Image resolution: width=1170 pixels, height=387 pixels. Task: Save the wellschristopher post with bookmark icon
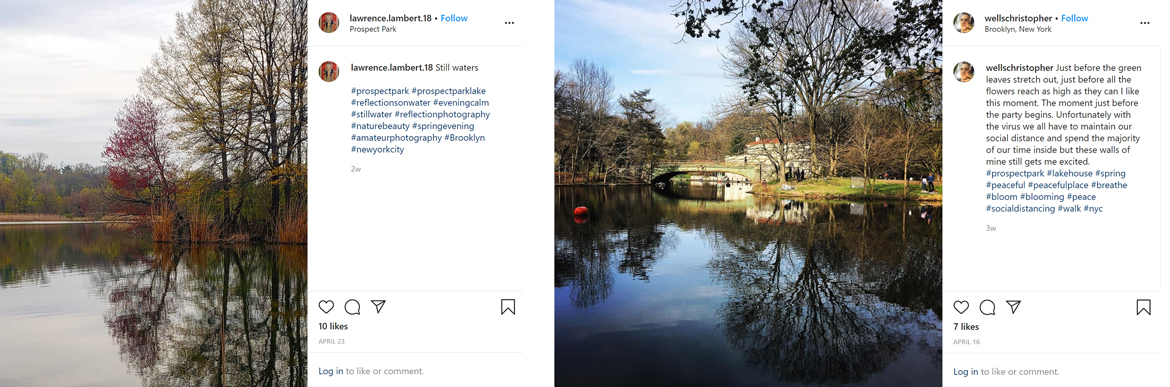(1143, 307)
